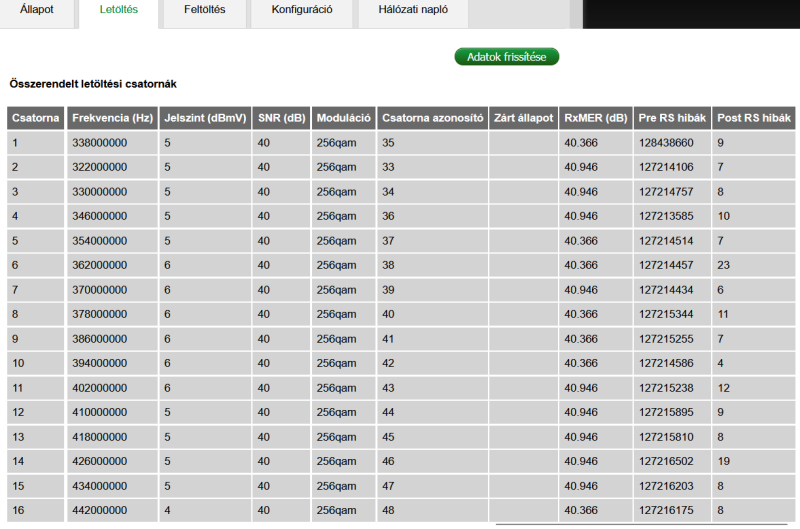The width and height of the screenshot is (800, 529).
Task: Select channel identifier cell 35
Action: pyautogui.click(x=433, y=143)
